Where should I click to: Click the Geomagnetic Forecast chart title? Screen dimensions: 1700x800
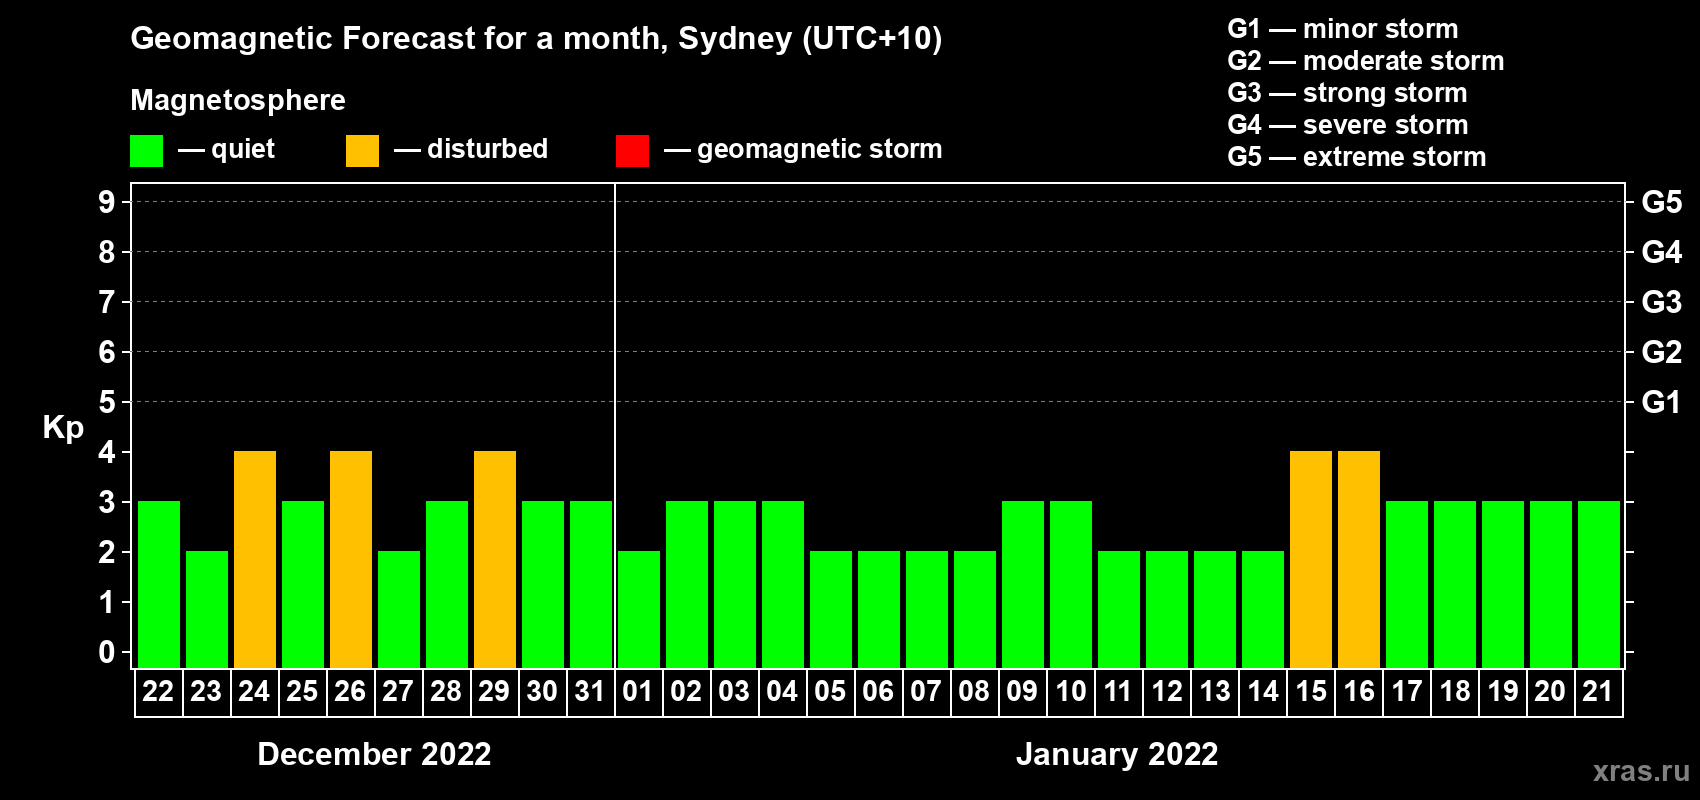(536, 39)
